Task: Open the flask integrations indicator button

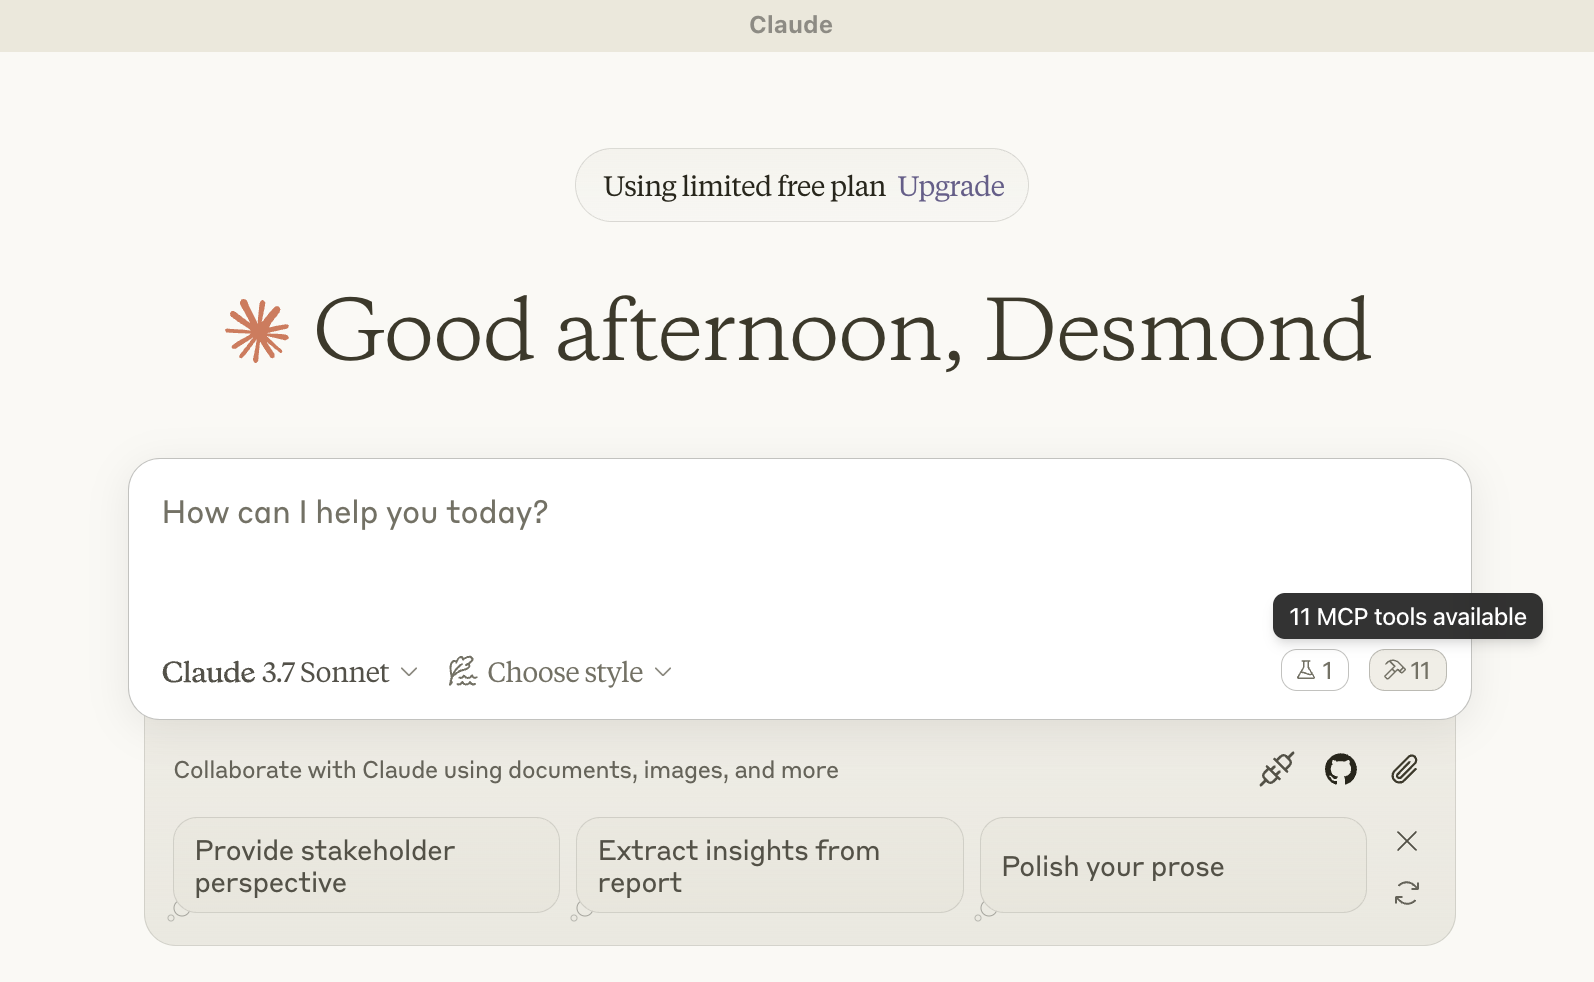Action: point(1314,670)
